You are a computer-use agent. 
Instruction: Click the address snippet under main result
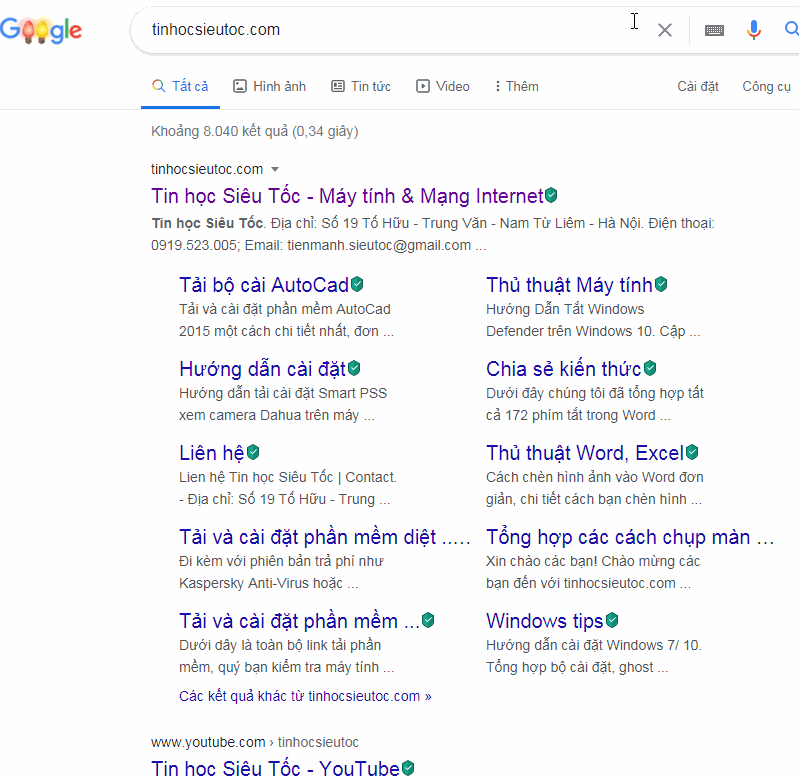pos(433,234)
